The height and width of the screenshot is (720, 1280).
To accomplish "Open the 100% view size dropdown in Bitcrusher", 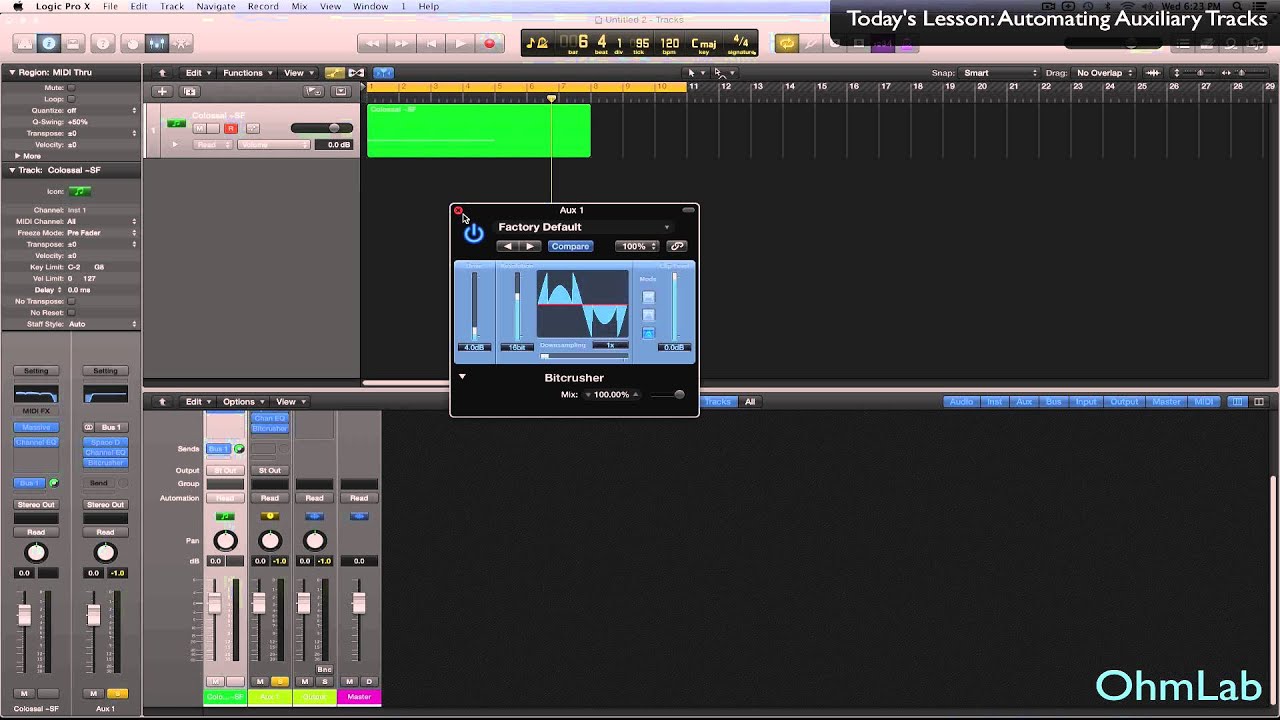I will (x=637, y=246).
